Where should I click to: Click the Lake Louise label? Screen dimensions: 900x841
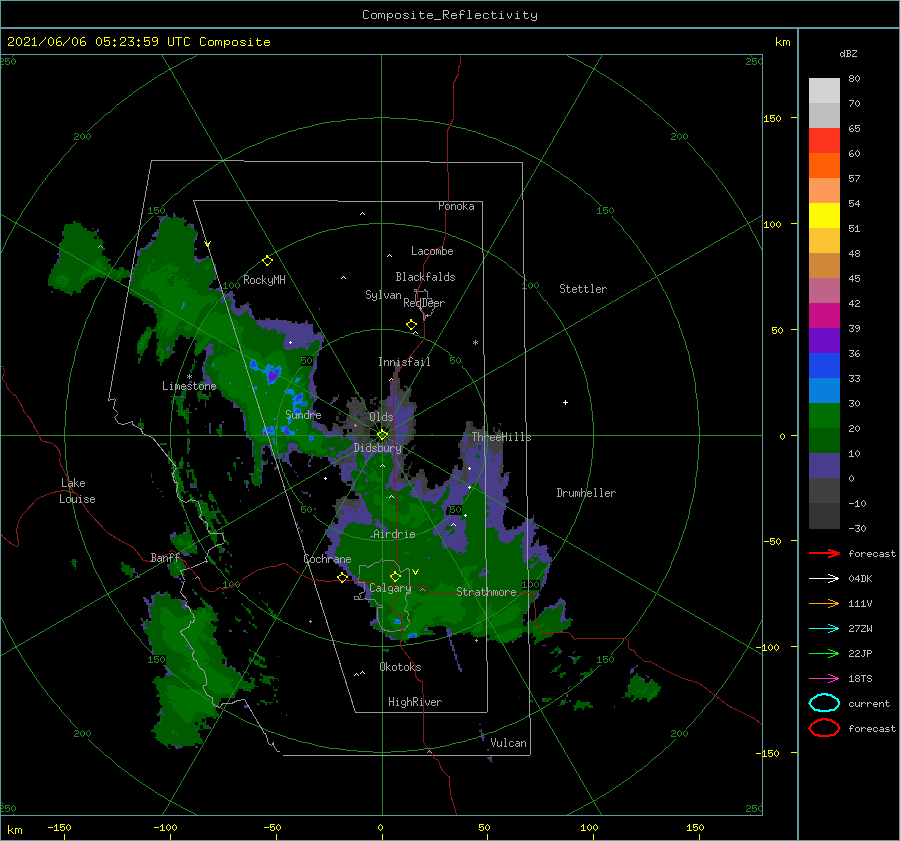pyautogui.click(x=77, y=491)
